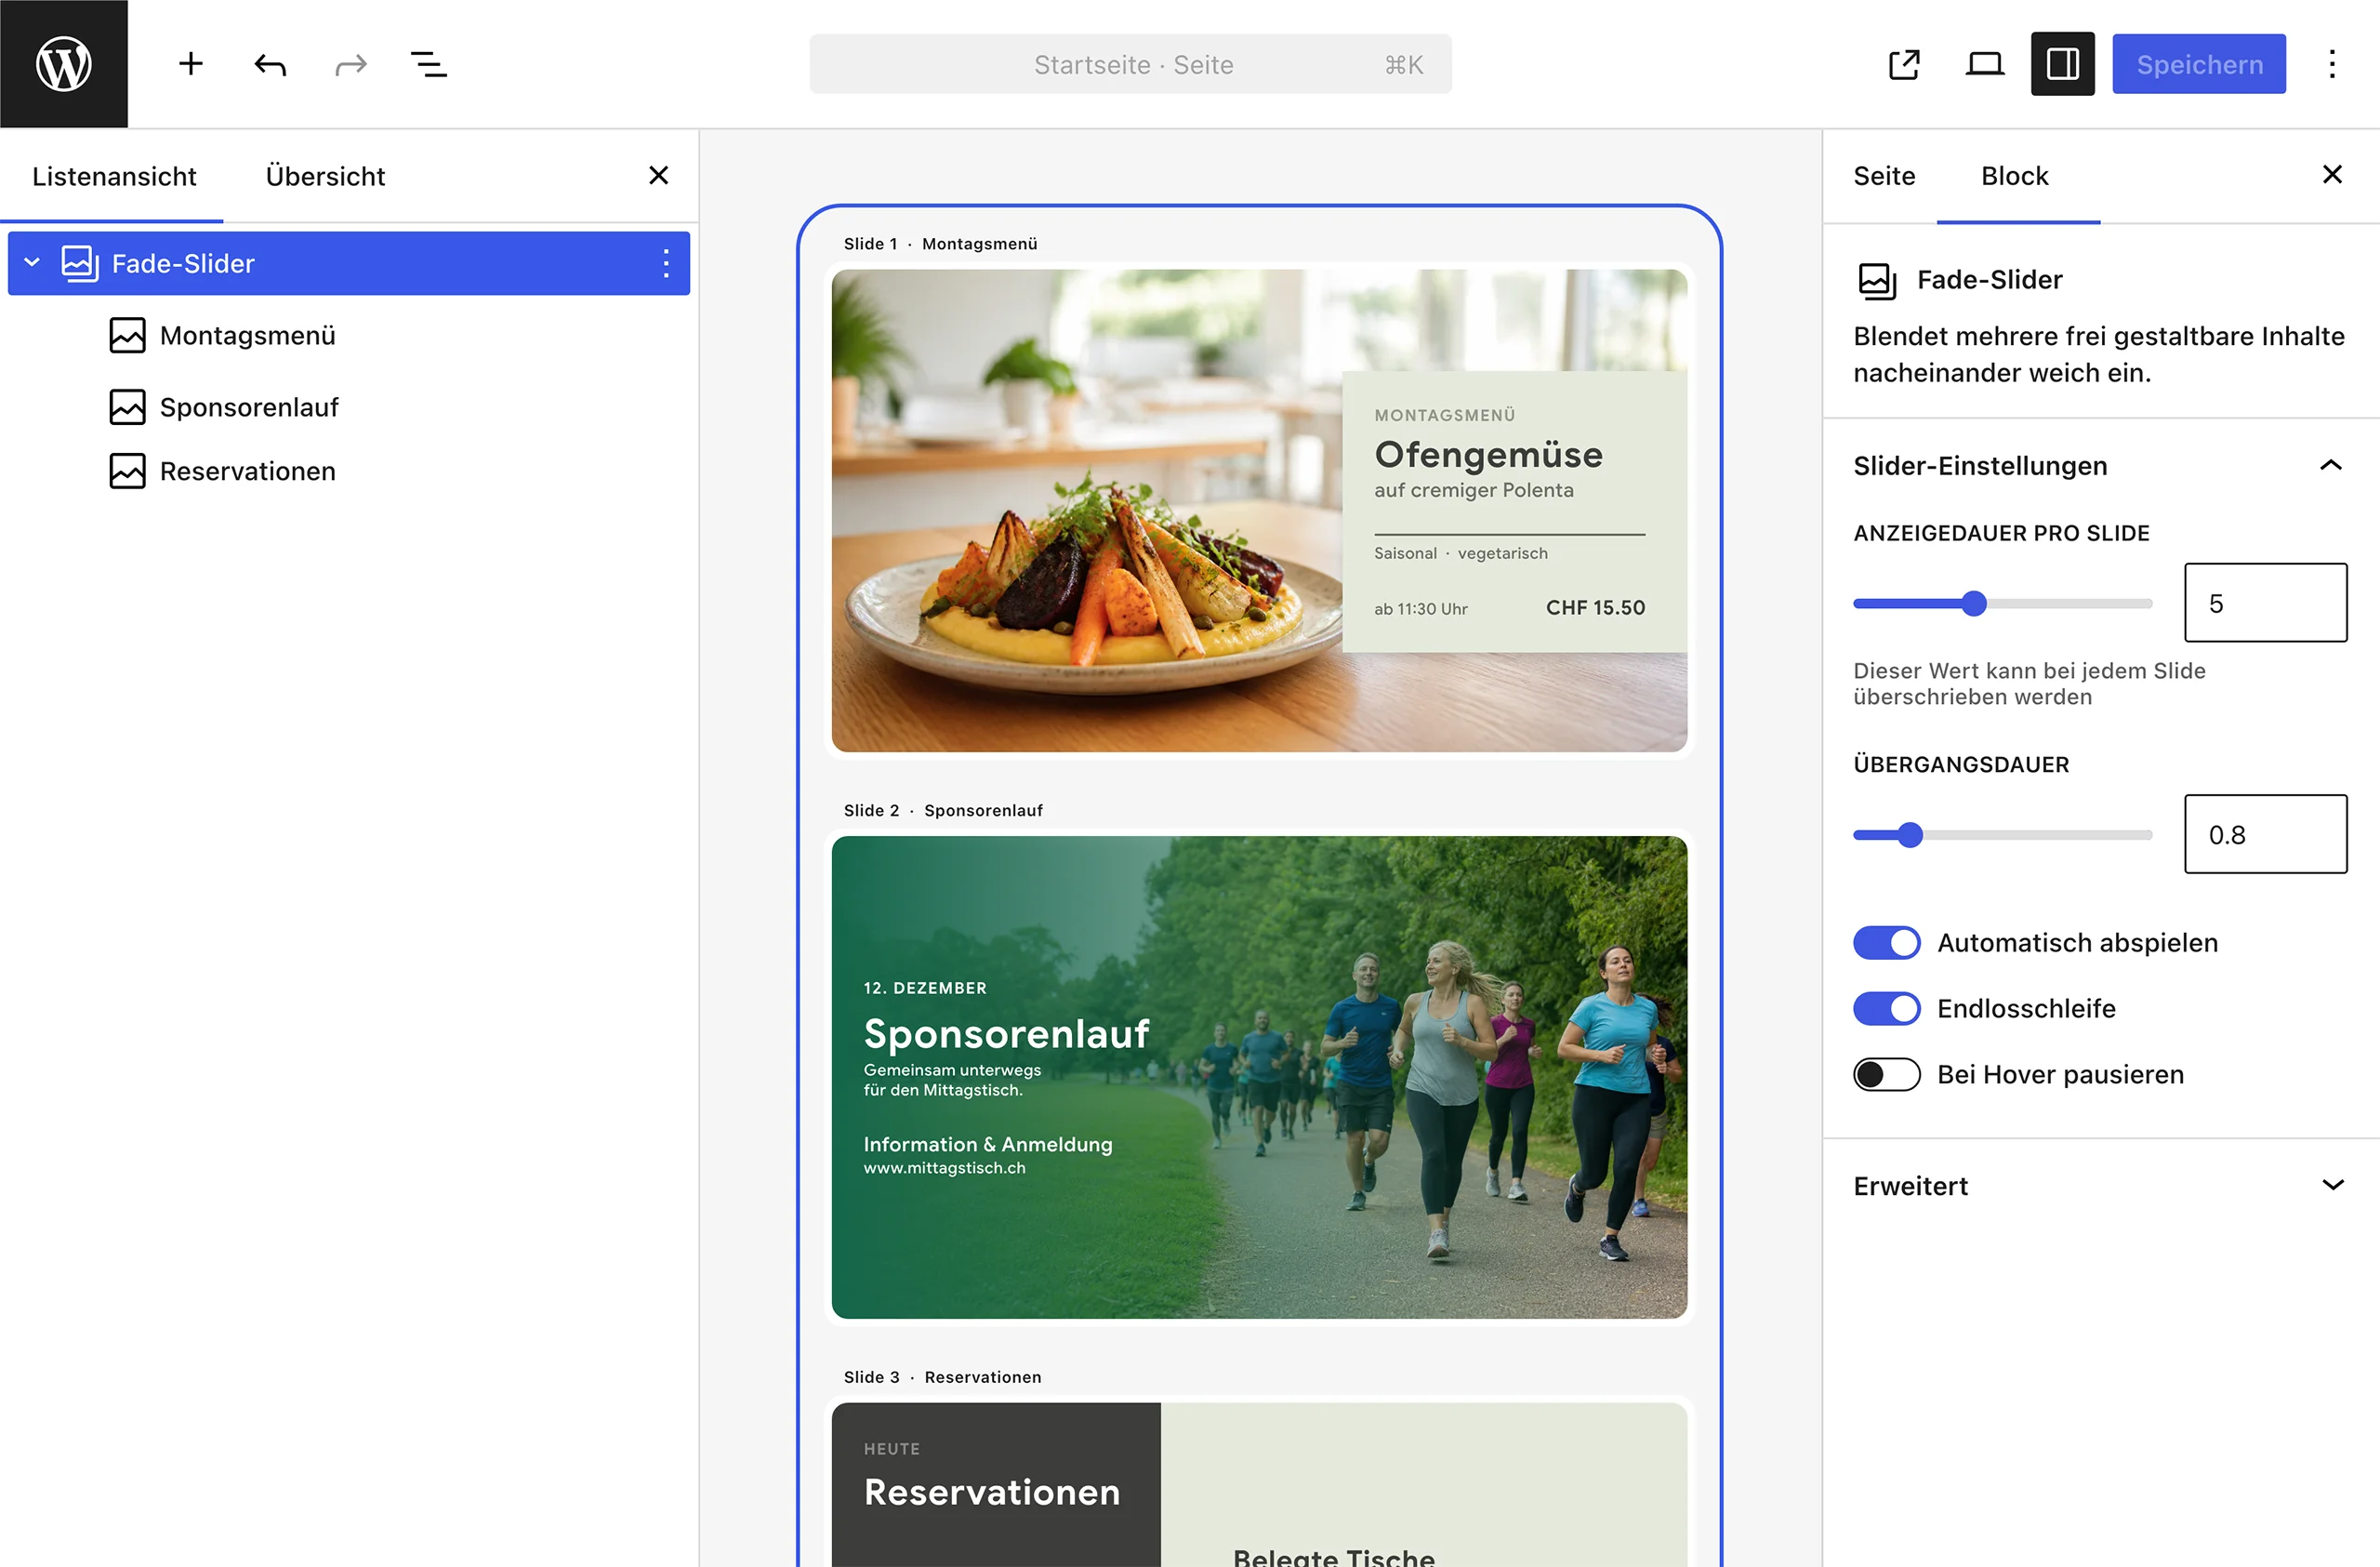Click the Anzeigedauer pro Slide slider handle
This screenshot has height=1567, width=2380.
(x=1974, y=603)
